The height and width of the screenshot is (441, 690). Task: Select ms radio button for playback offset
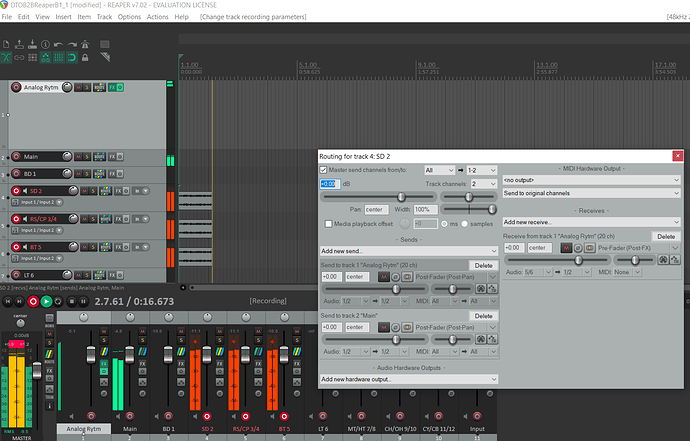point(444,224)
